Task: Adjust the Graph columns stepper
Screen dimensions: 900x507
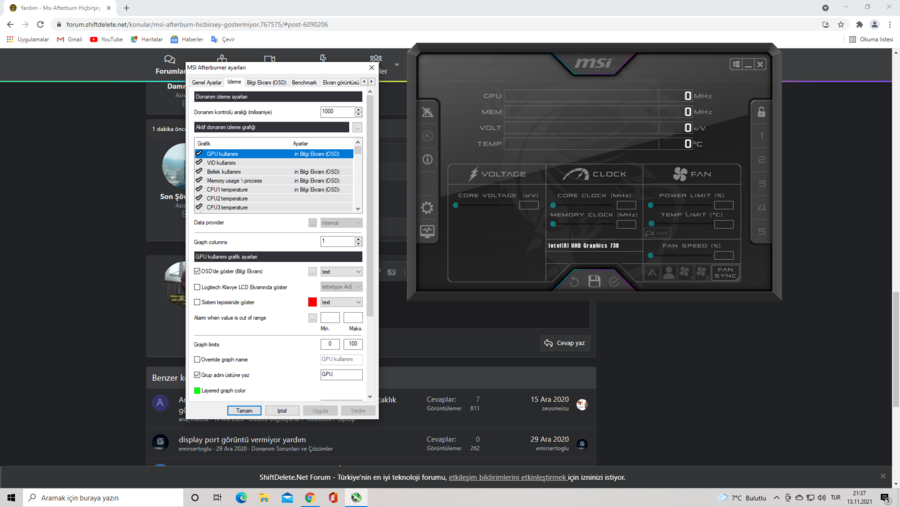Action: coord(358,242)
